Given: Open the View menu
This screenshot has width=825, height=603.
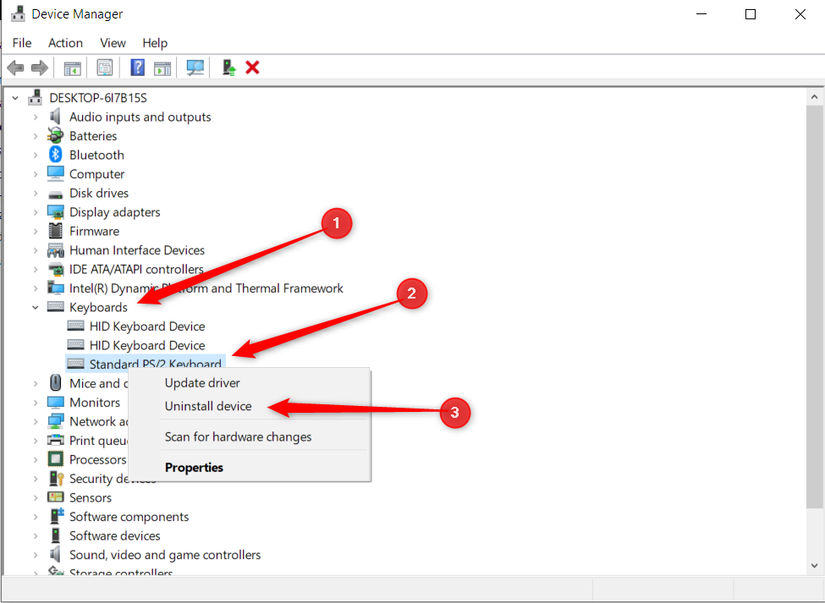Looking at the screenshot, I should (x=113, y=43).
